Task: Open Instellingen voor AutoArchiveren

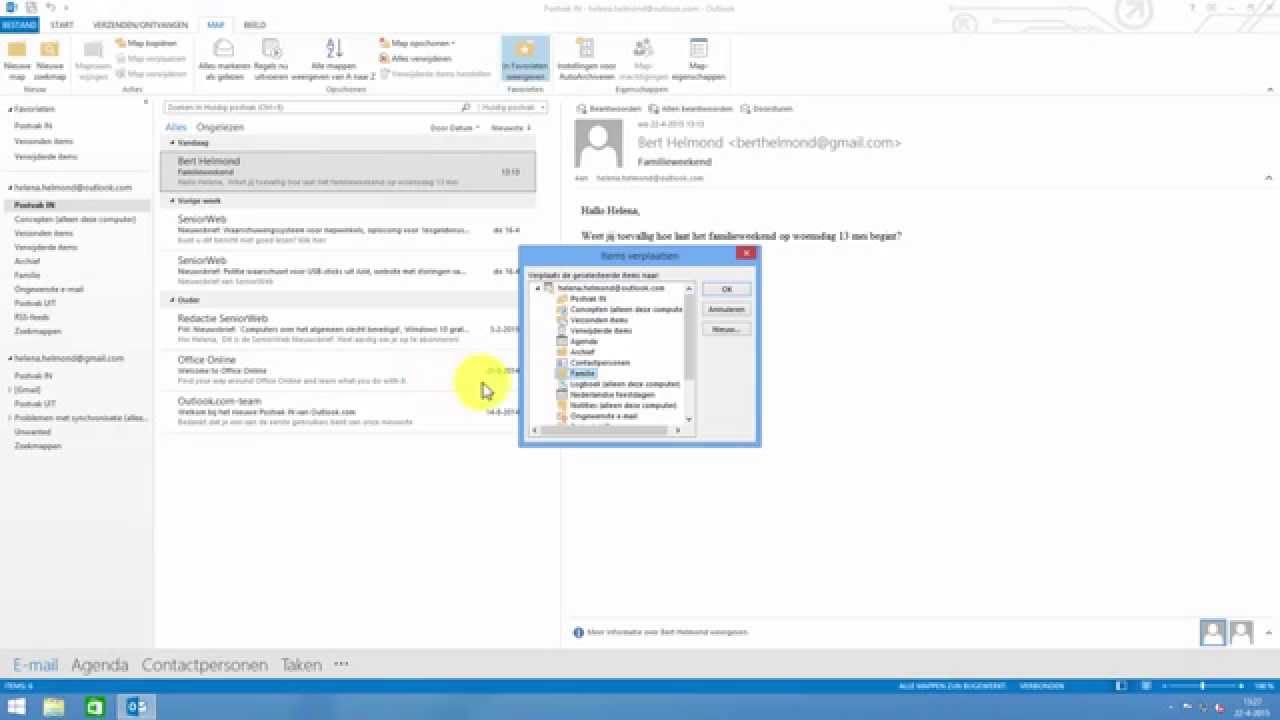Action: (586, 60)
